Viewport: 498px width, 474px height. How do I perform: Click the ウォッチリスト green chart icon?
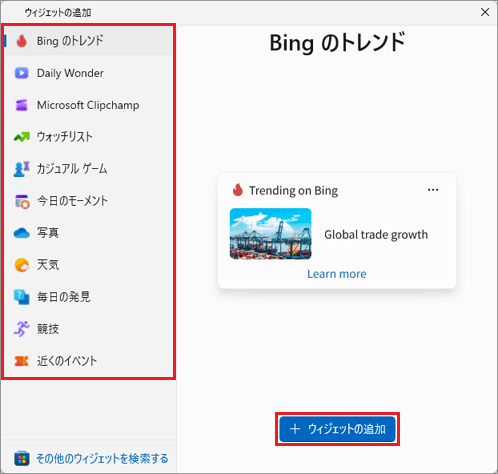pos(22,137)
